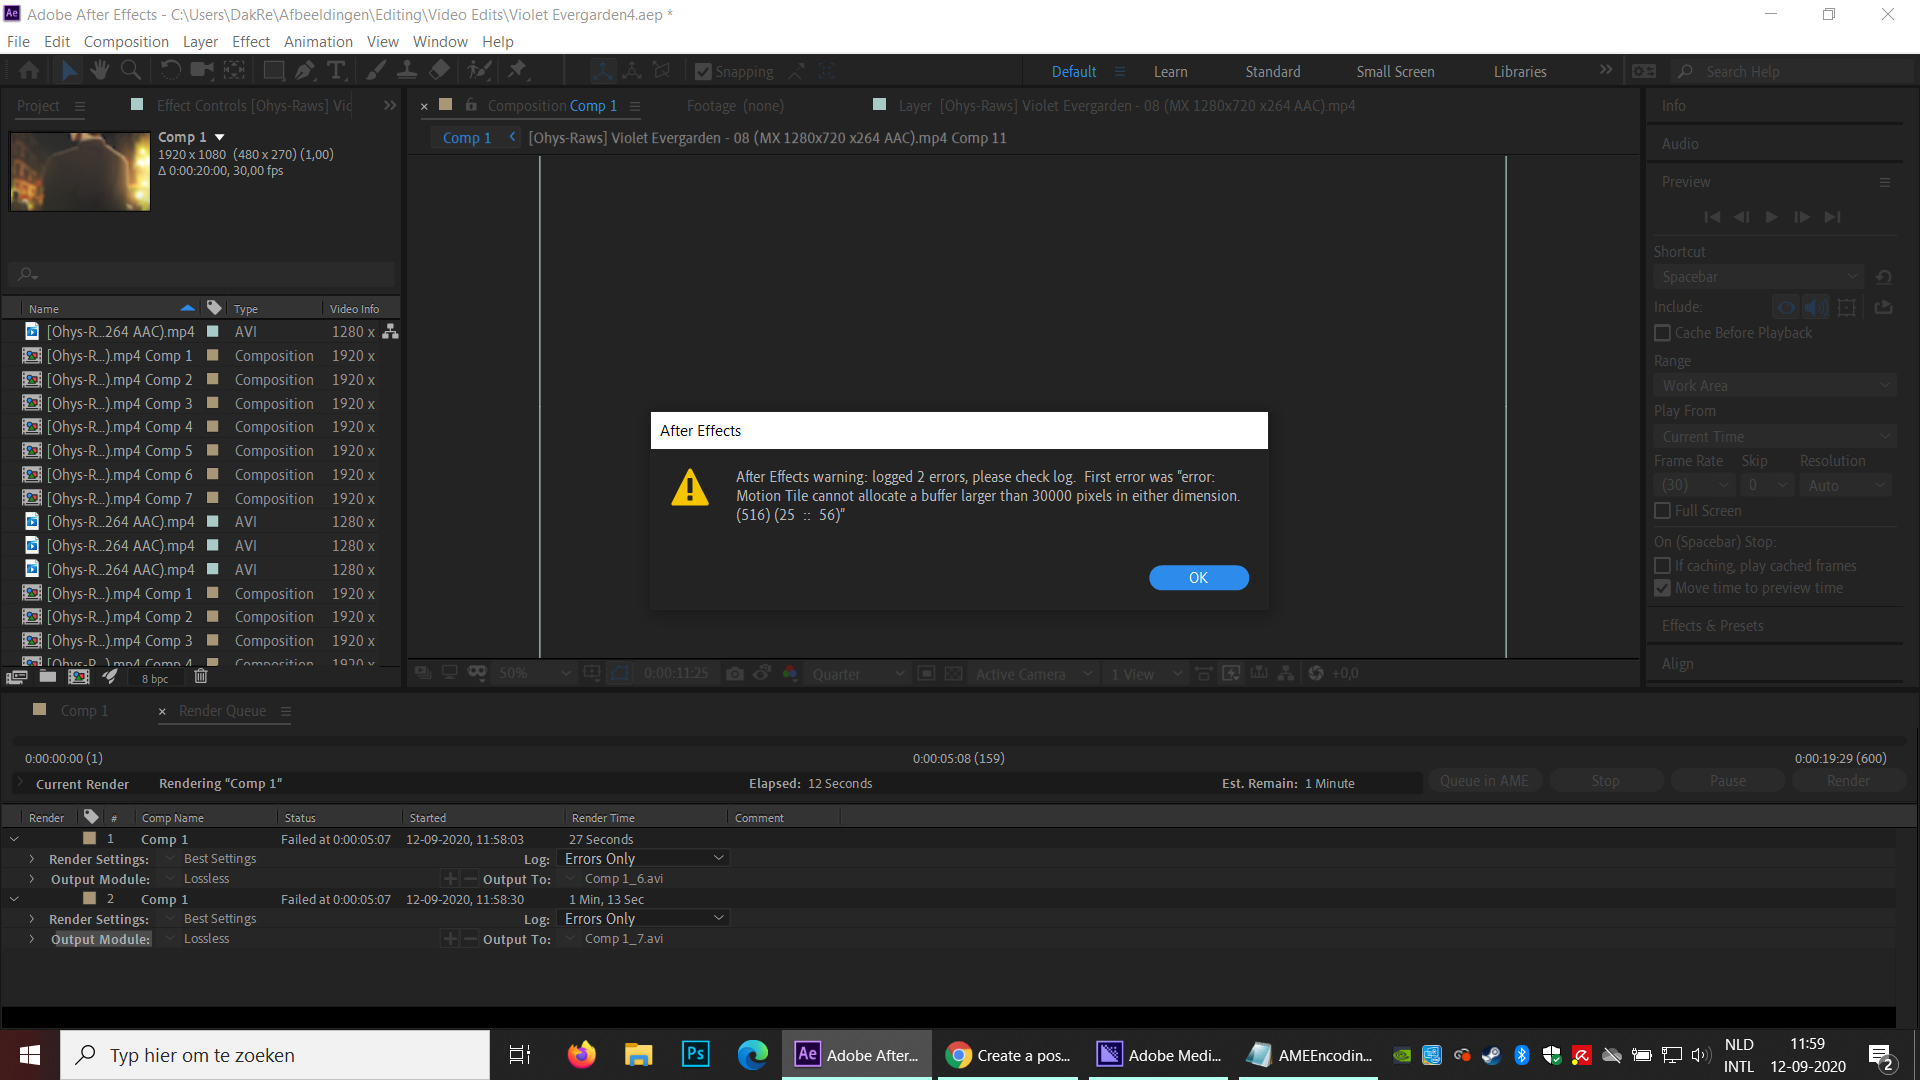Enable Cache Before Playback
Screen dimensions: 1920x1080
click(1663, 332)
